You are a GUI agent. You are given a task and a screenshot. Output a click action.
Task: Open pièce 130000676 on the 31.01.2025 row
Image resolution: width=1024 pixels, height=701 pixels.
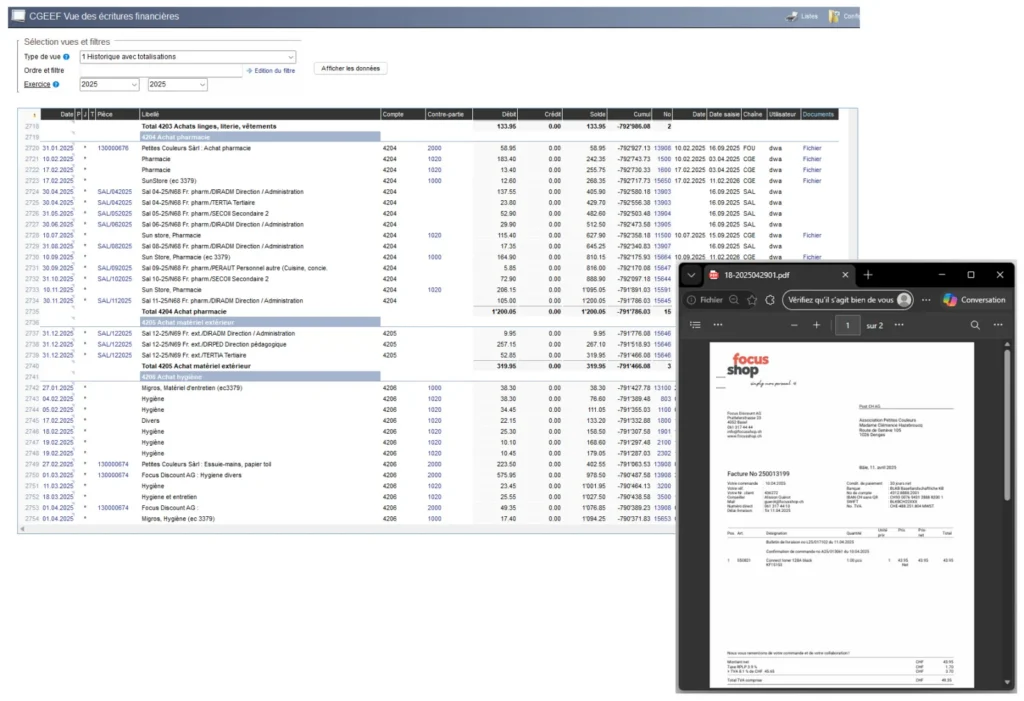point(113,148)
